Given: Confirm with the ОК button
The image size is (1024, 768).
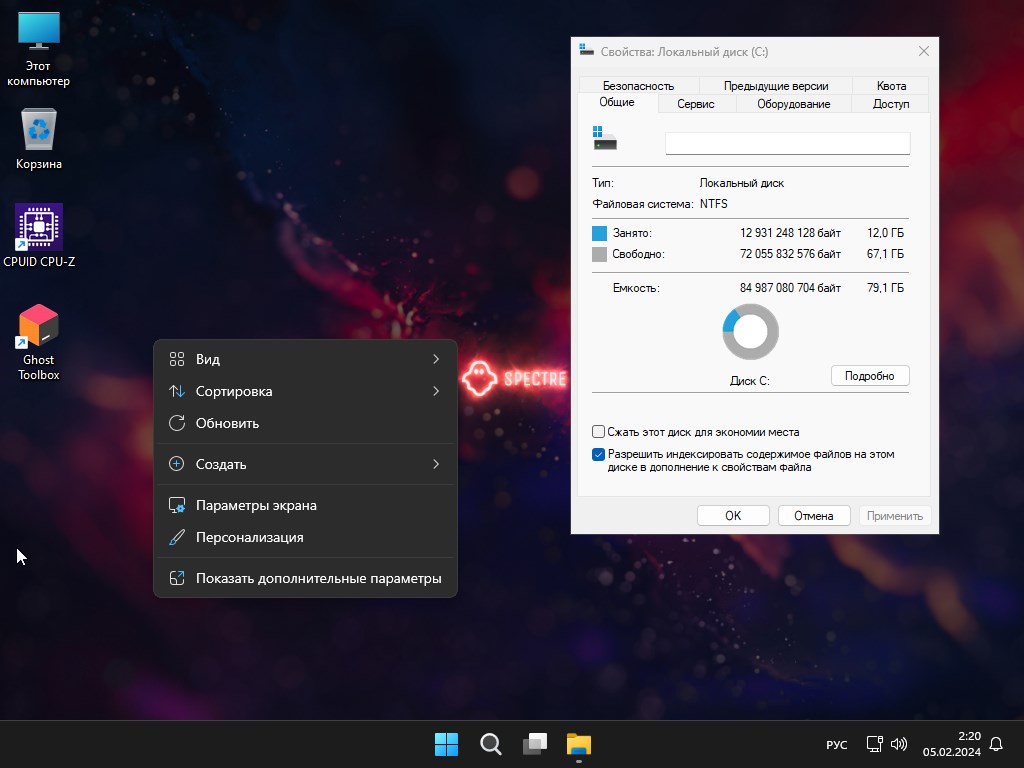Looking at the screenshot, I should [733, 515].
